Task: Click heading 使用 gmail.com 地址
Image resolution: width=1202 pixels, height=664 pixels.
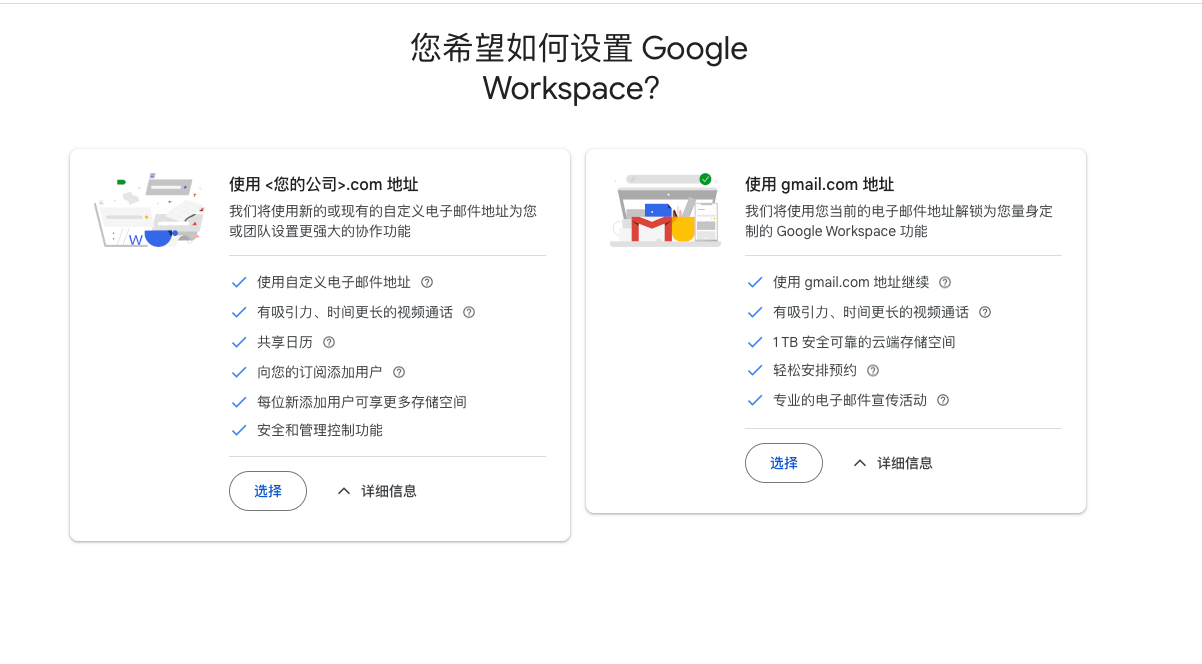Action: (820, 184)
